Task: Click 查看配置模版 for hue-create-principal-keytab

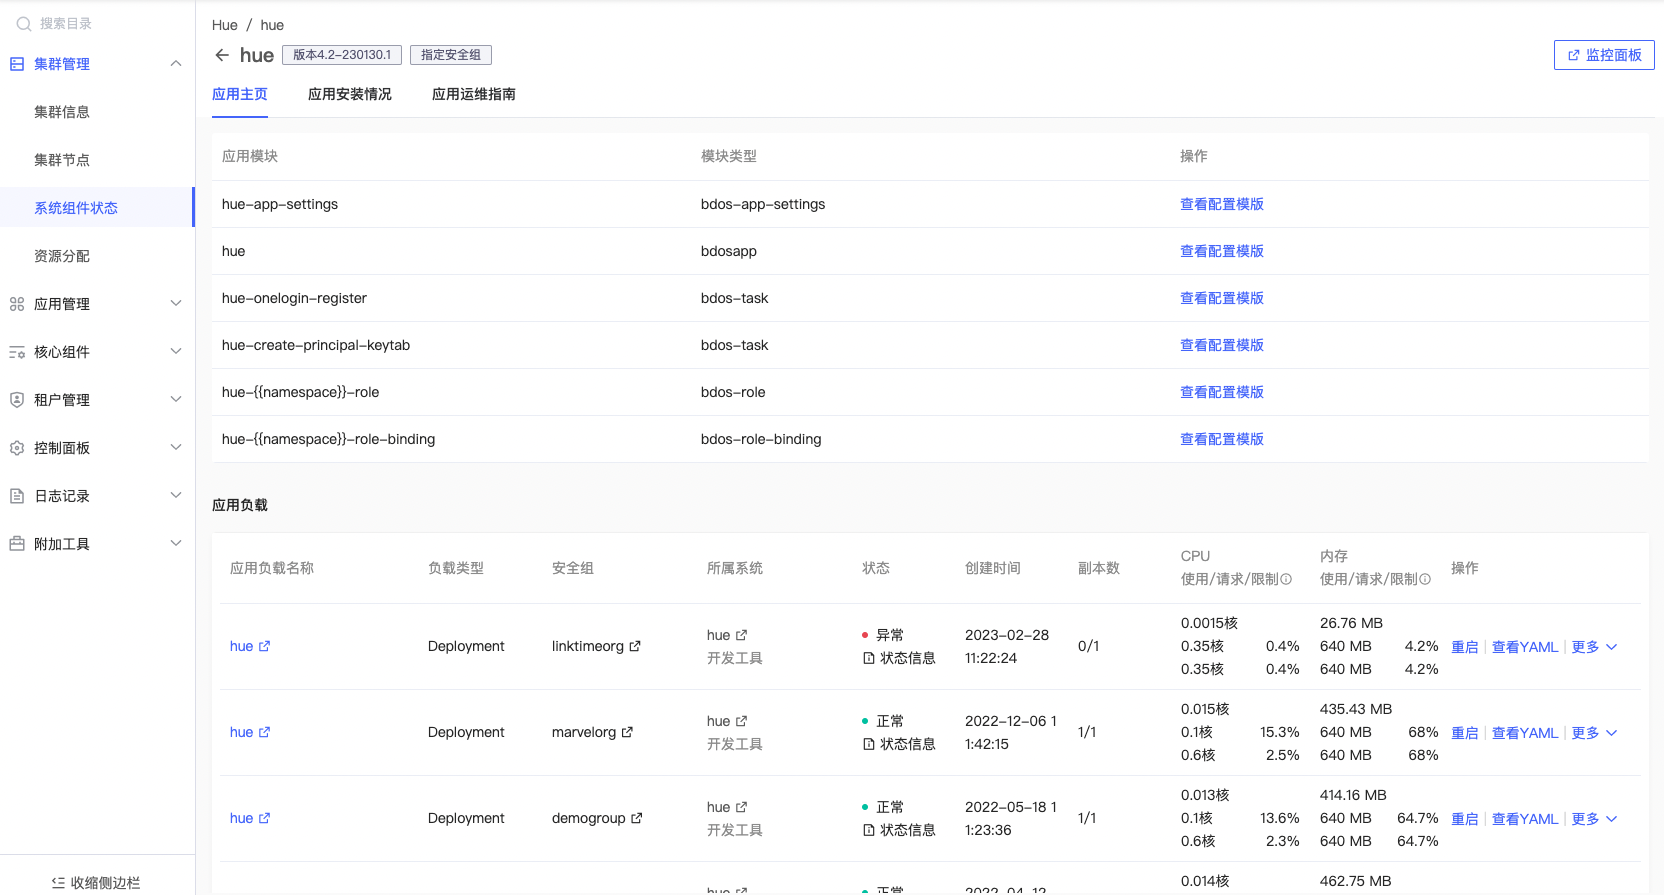Action: (1222, 345)
